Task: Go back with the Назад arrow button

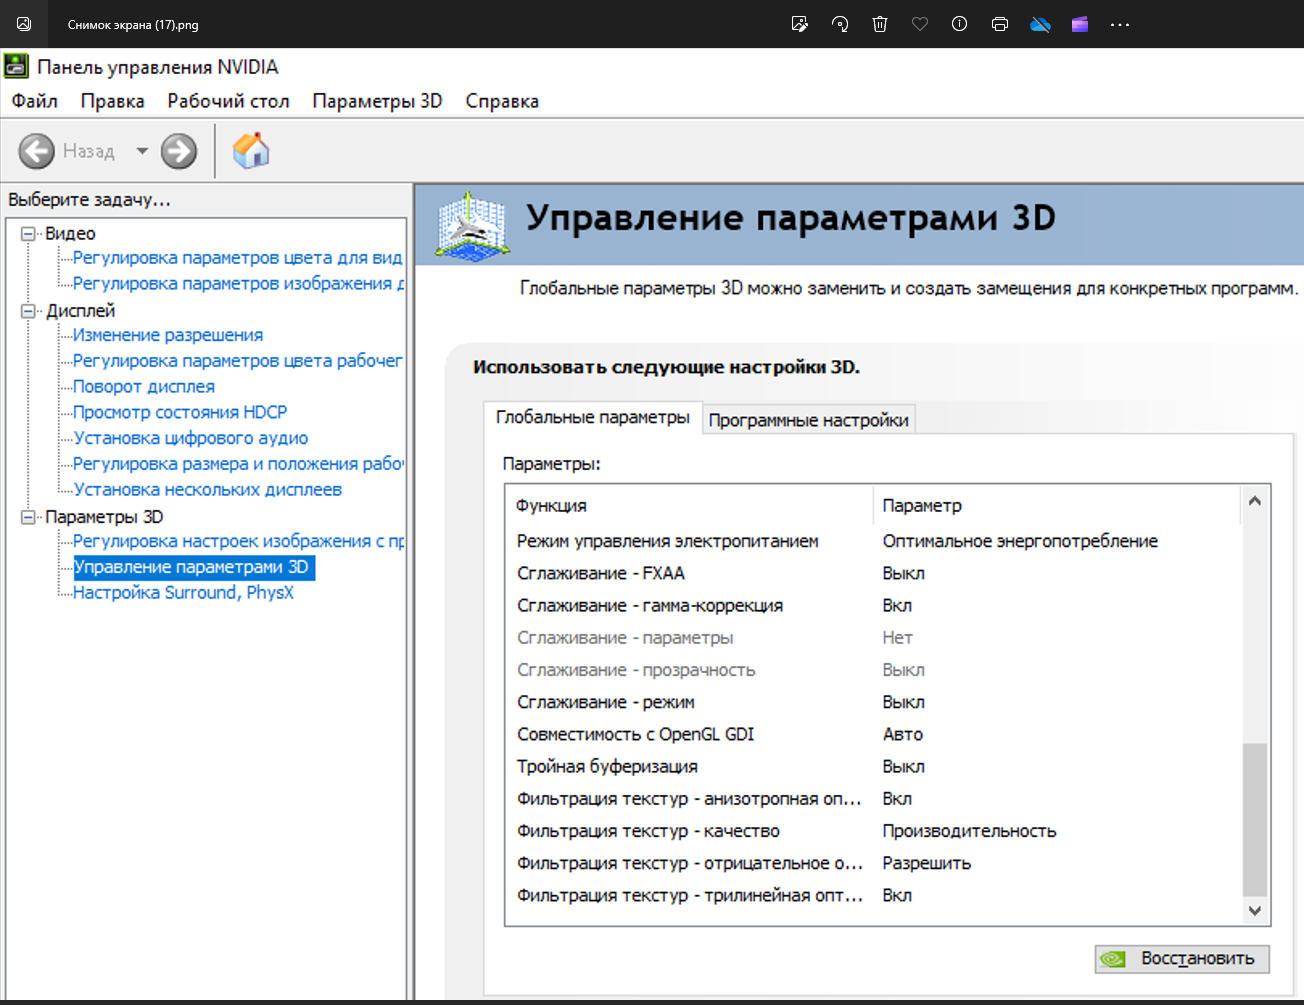Action: coord(37,151)
